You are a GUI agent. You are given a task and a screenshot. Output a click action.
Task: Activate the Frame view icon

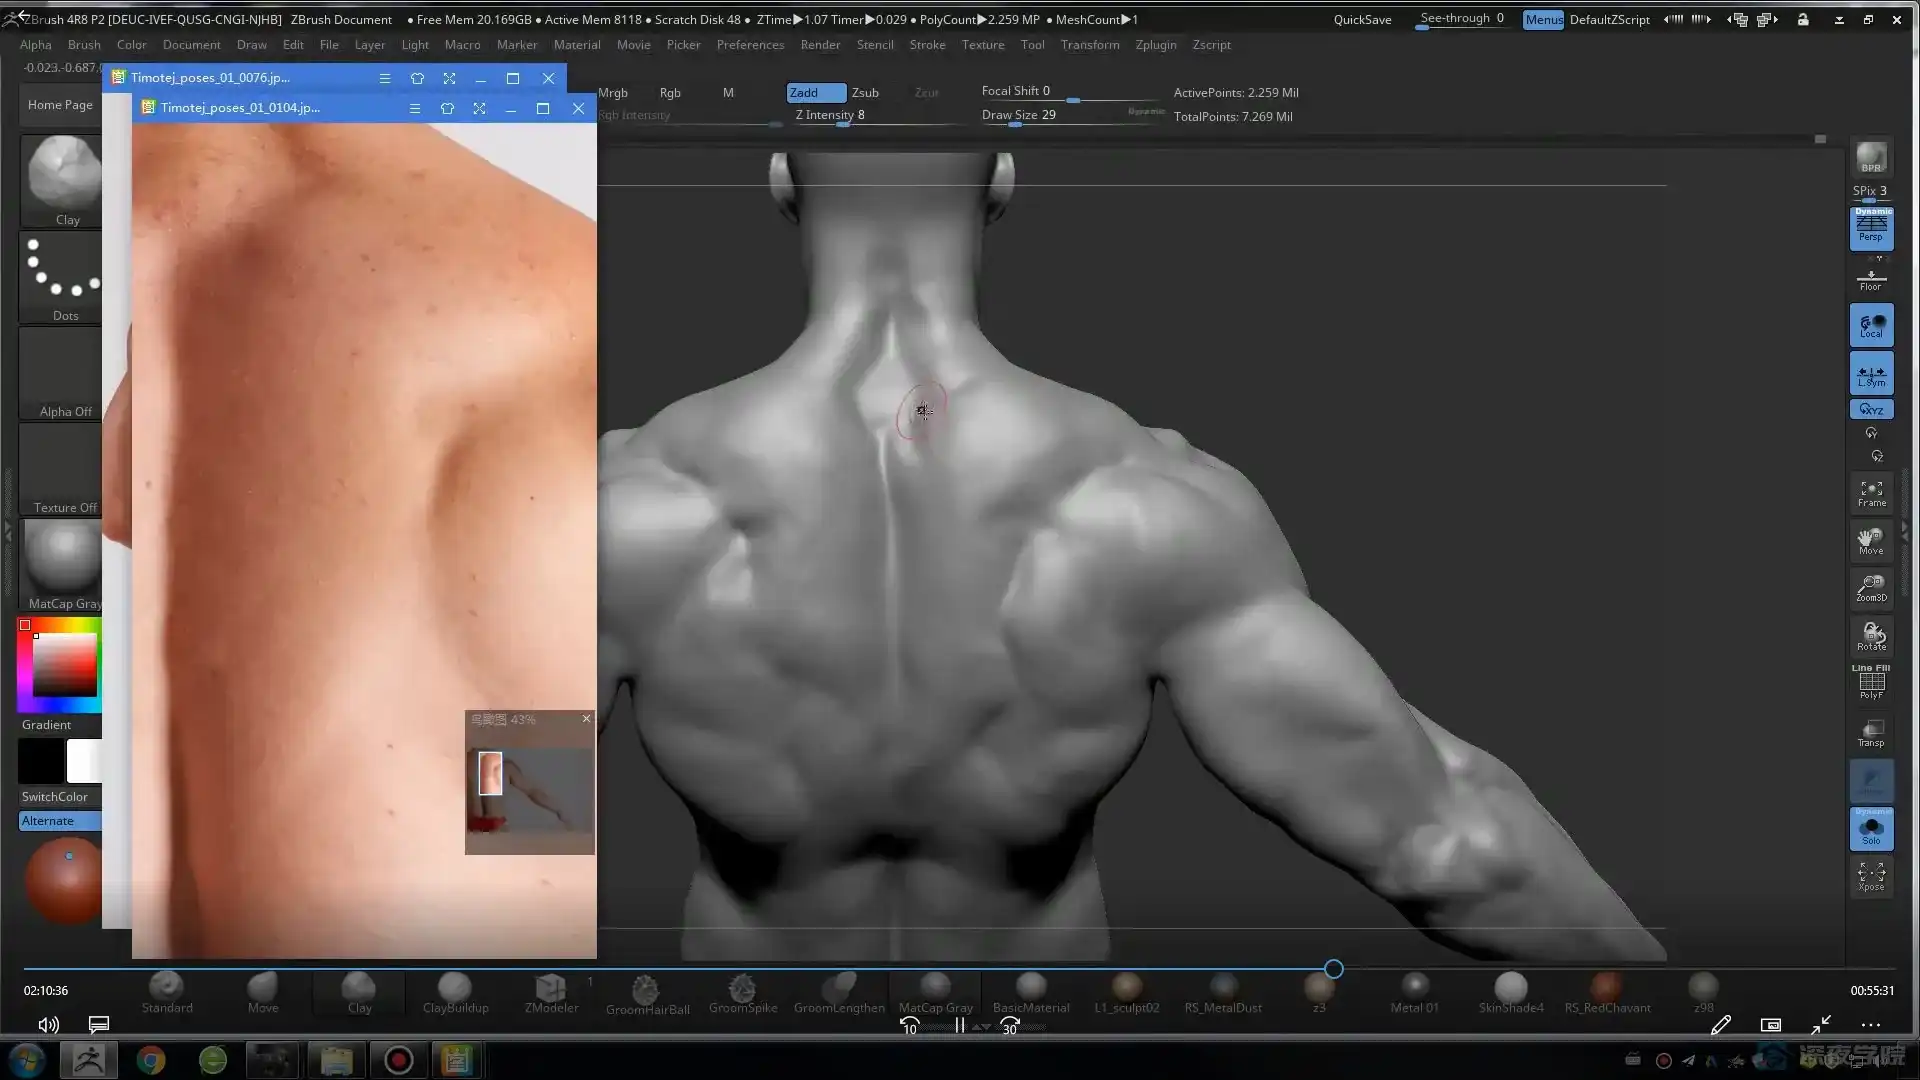(x=1871, y=493)
